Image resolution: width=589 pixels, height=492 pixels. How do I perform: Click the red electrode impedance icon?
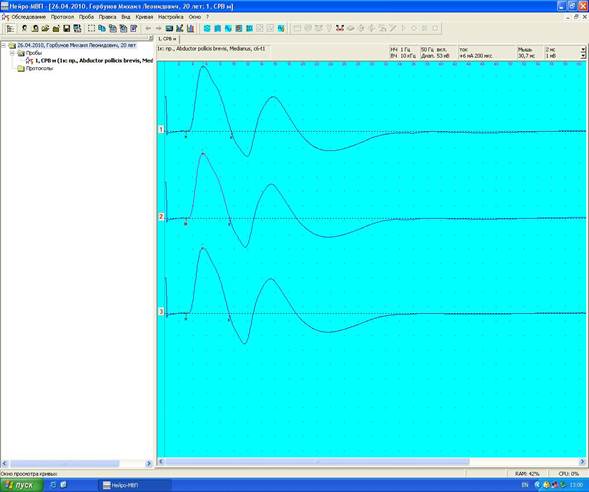pyautogui.click(x=340, y=29)
